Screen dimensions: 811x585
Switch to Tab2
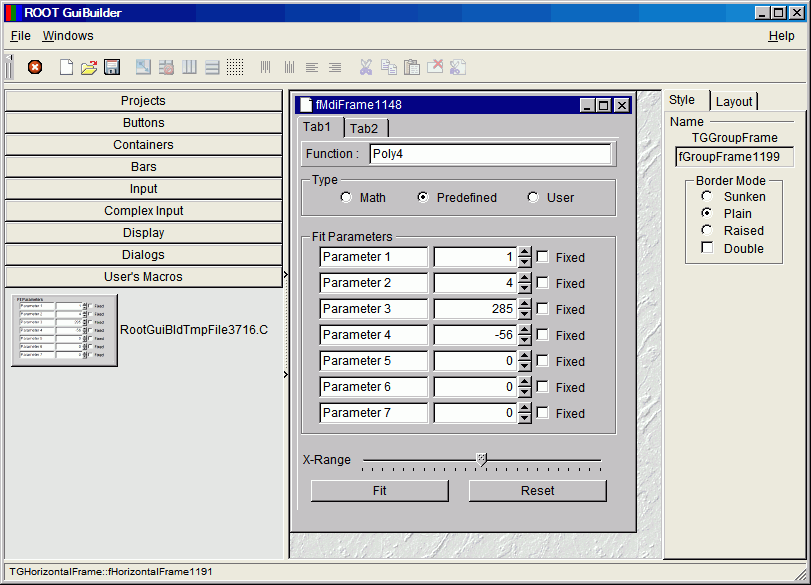[365, 128]
